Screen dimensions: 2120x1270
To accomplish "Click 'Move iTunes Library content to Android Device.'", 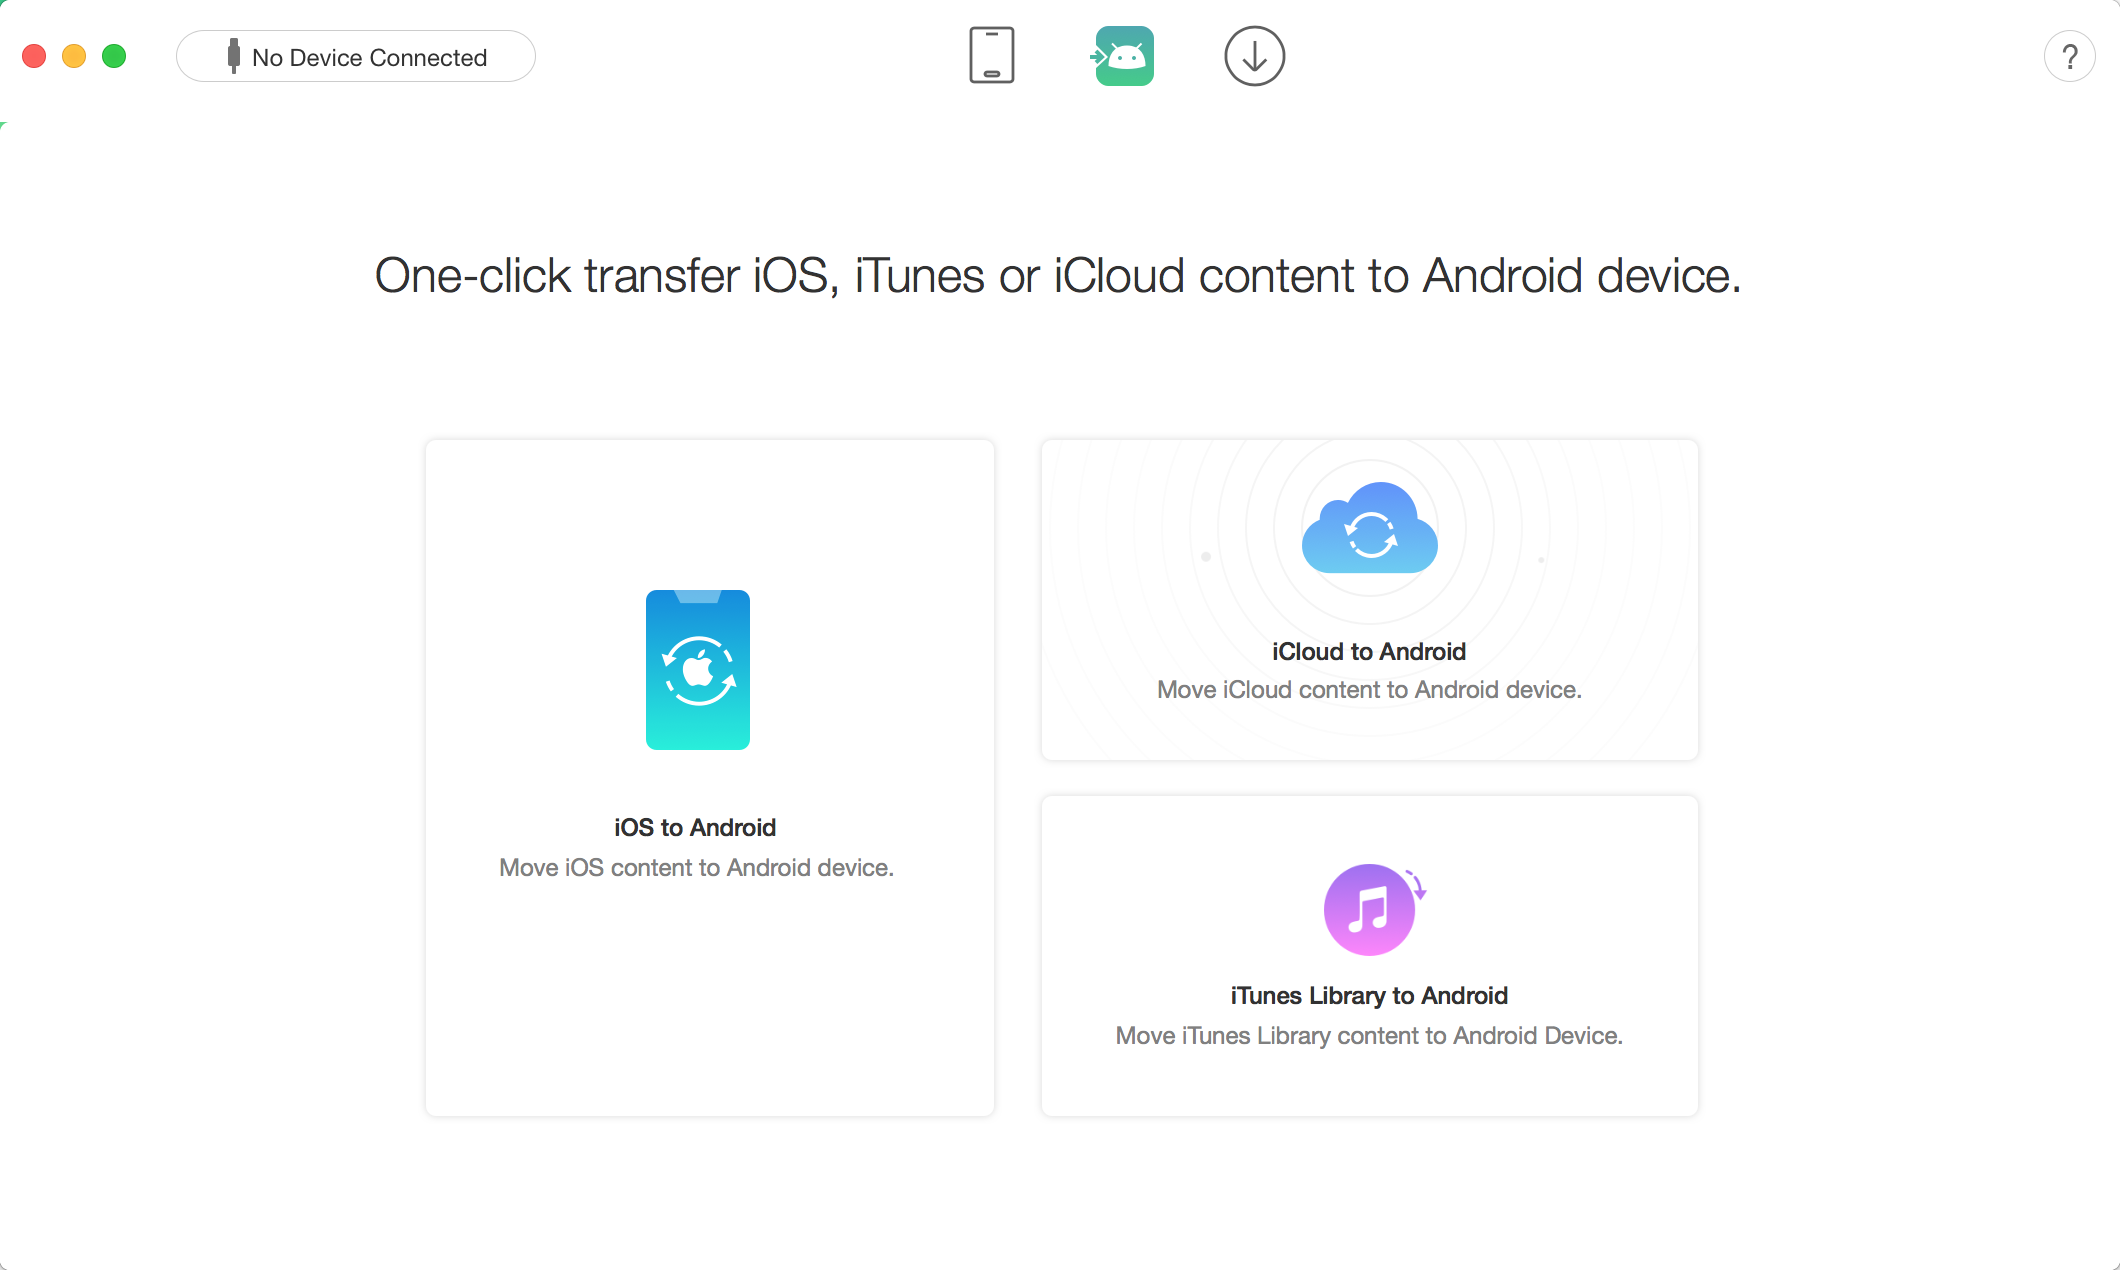I will [x=1369, y=1036].
